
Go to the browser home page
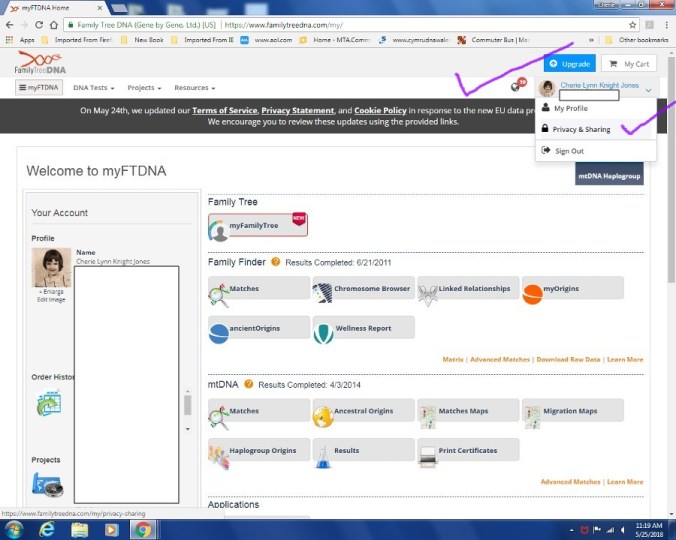point(54,25)
